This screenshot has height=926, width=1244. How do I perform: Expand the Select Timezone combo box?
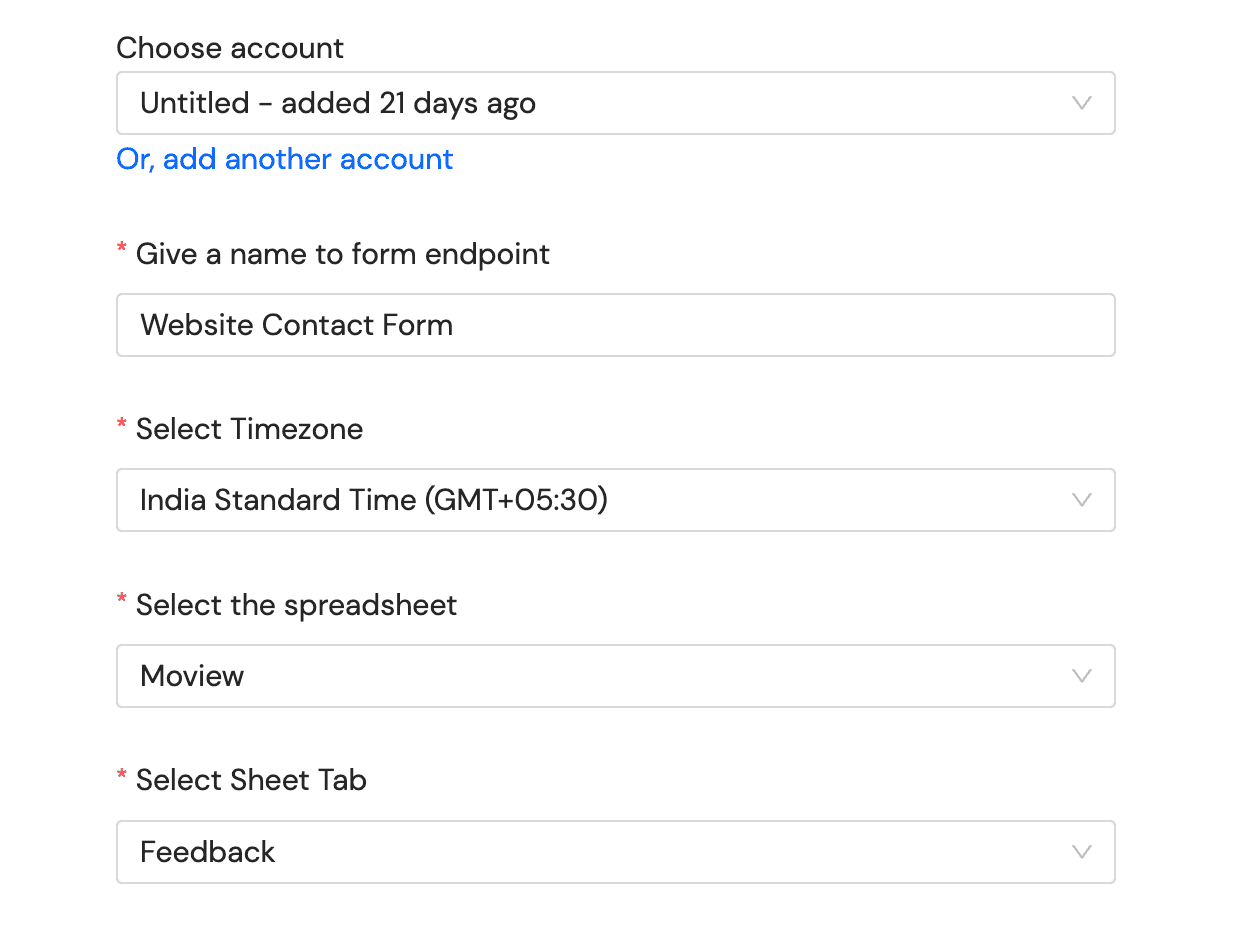point(615,500)
